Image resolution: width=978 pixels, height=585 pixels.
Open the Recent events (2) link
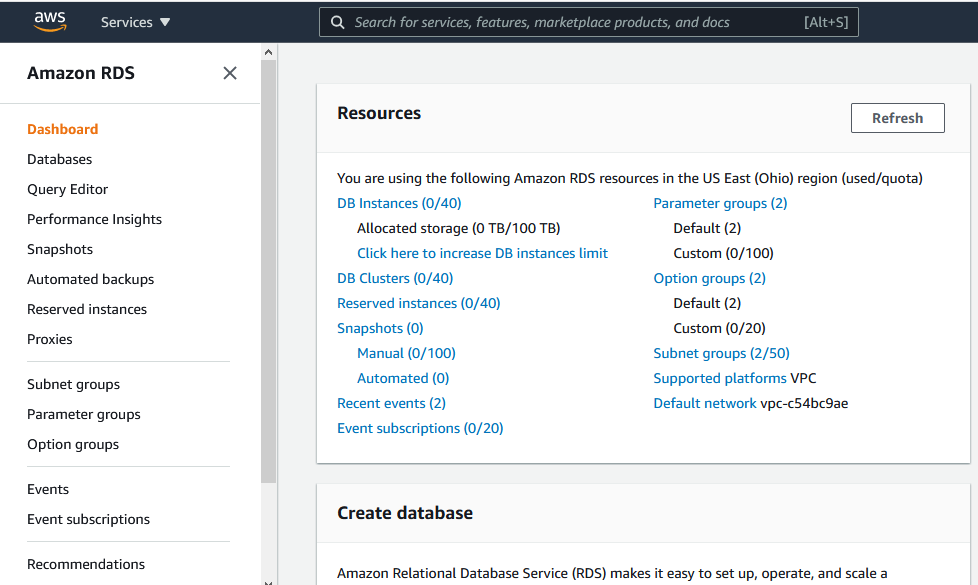pyautogui.click(x=391, y=403)
